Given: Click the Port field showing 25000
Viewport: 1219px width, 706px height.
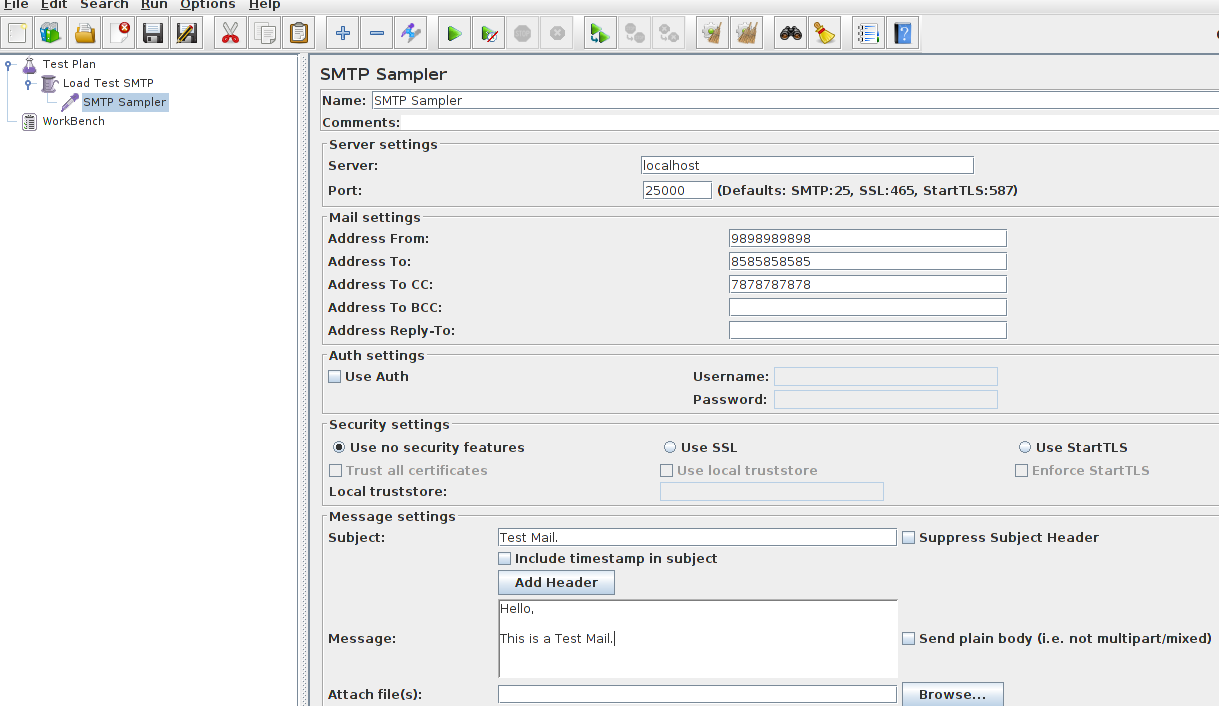Looking at the screenshot, I should [677, 190].
